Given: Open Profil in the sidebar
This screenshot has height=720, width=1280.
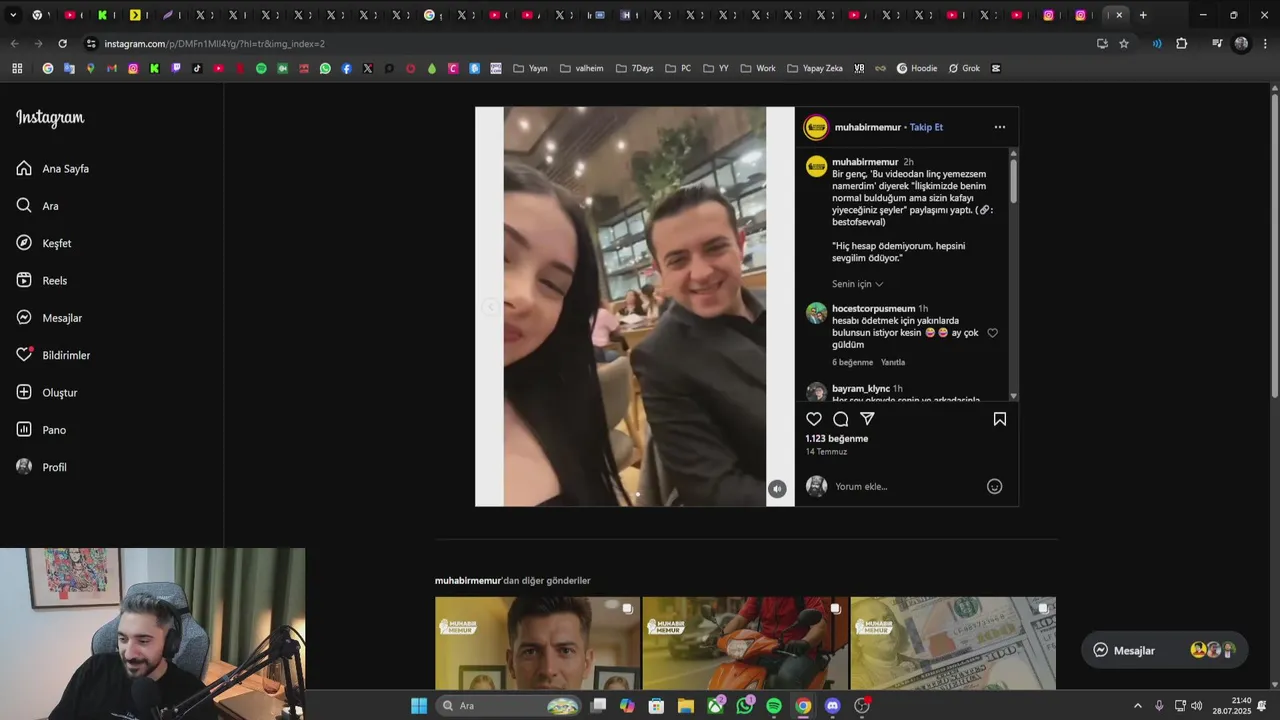Looking at the screenshot, I should click(42, 467).
